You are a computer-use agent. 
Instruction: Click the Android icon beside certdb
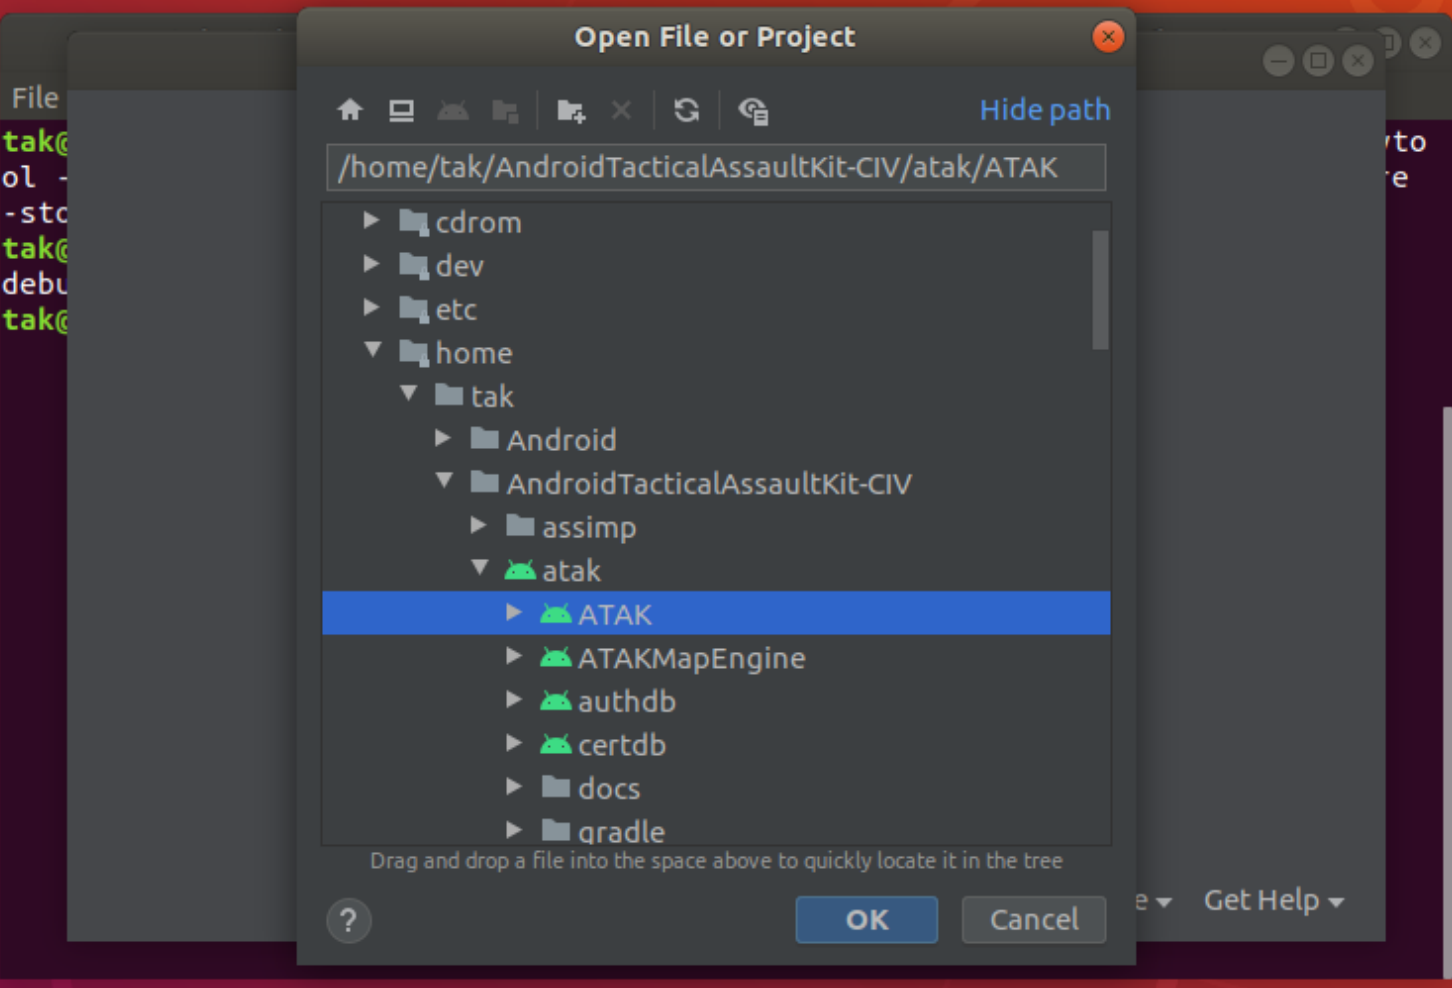[x=556, y=744]
